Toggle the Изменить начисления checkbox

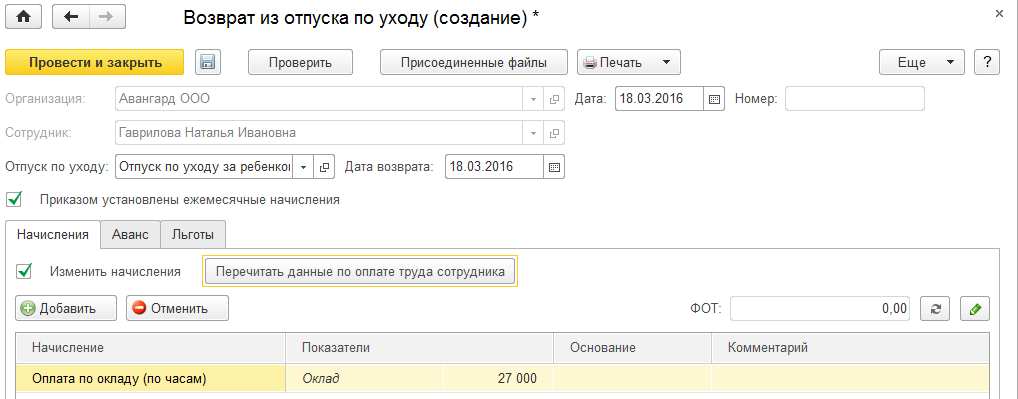[x=24, y=271]
